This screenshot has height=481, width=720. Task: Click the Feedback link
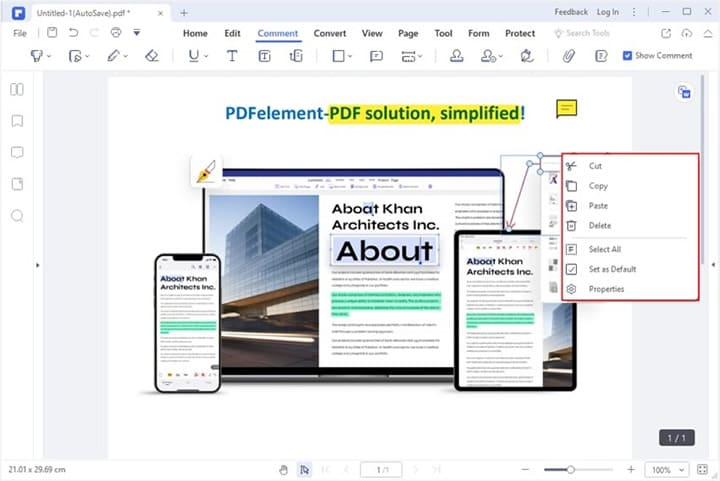[571, 12]
